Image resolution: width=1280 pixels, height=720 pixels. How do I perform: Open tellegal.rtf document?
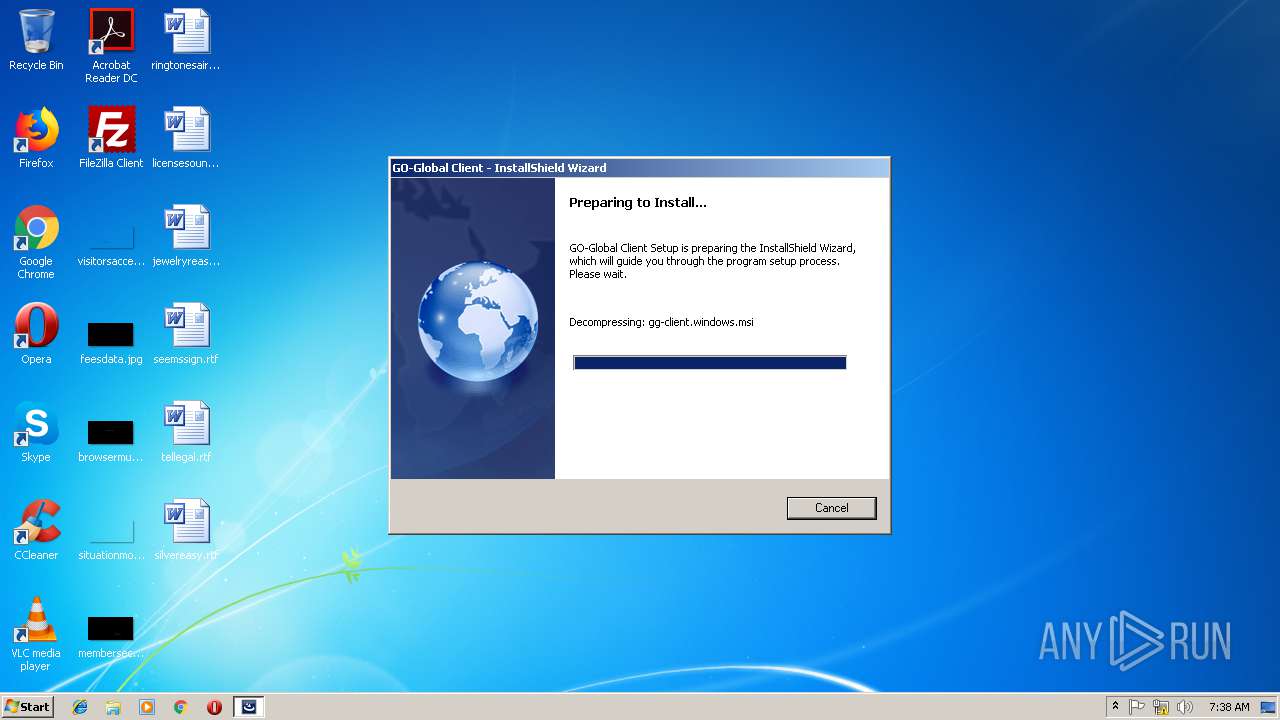186,433
